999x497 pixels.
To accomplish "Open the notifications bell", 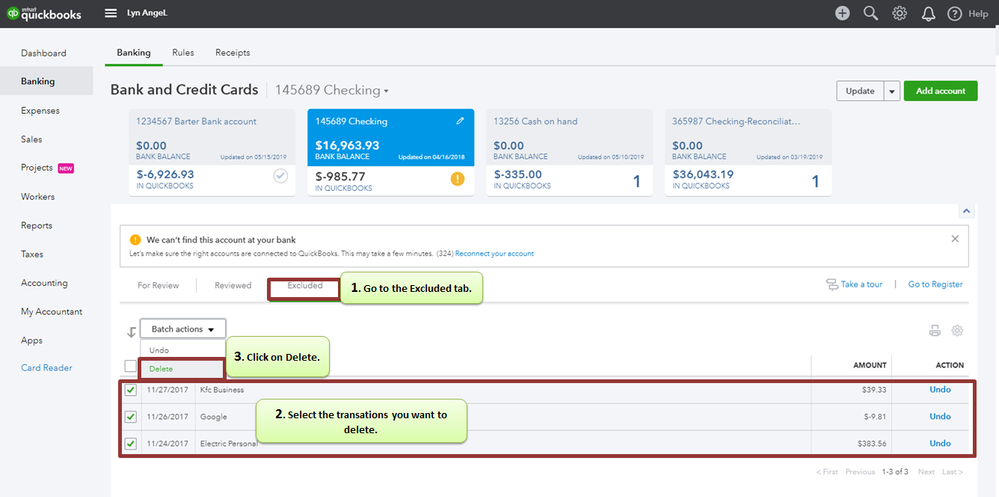I will tap(928, 13).
